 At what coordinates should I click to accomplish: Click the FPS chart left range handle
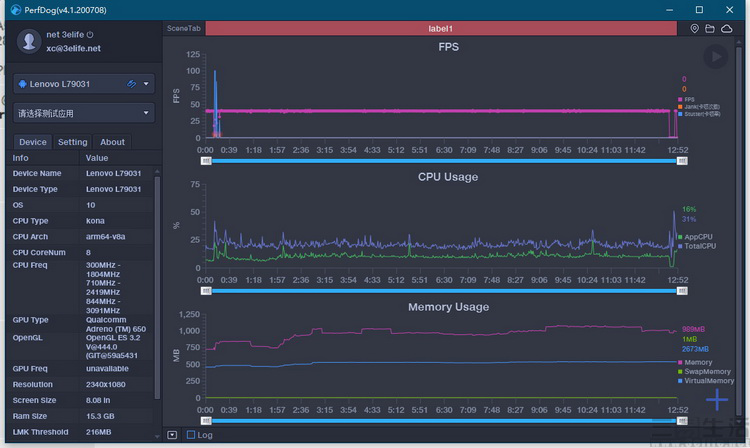click(206, 161)
